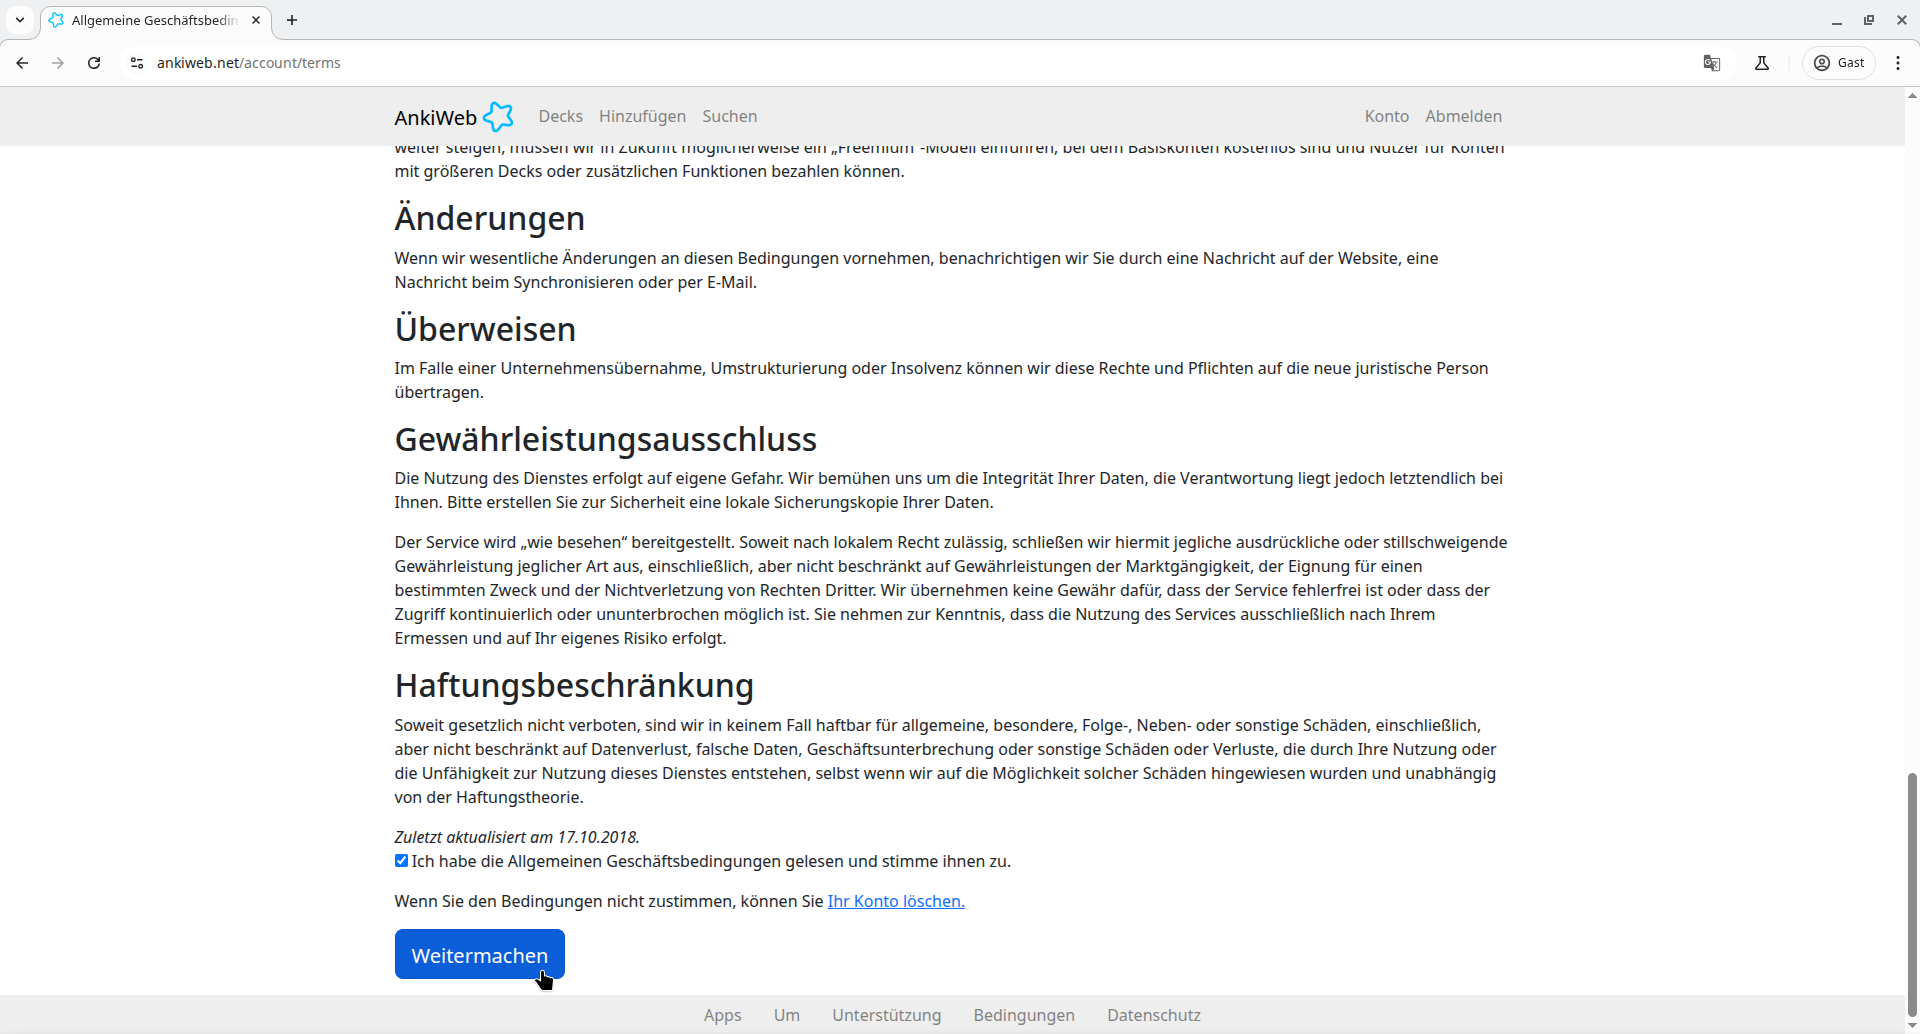Restore the browser window size
Image resolution: width=1920 pixels, height=1034 pixels.
(1869, 20)
